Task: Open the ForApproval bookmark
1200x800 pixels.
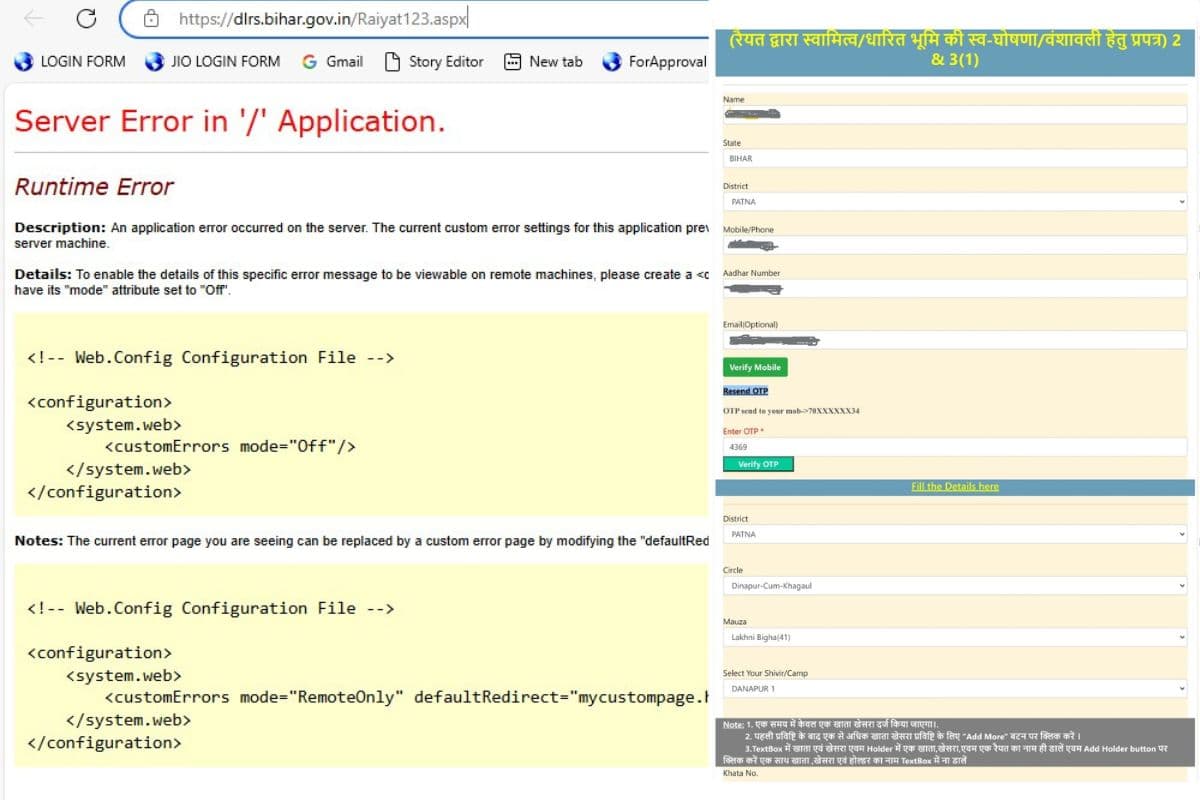Action: click(655, 61)
